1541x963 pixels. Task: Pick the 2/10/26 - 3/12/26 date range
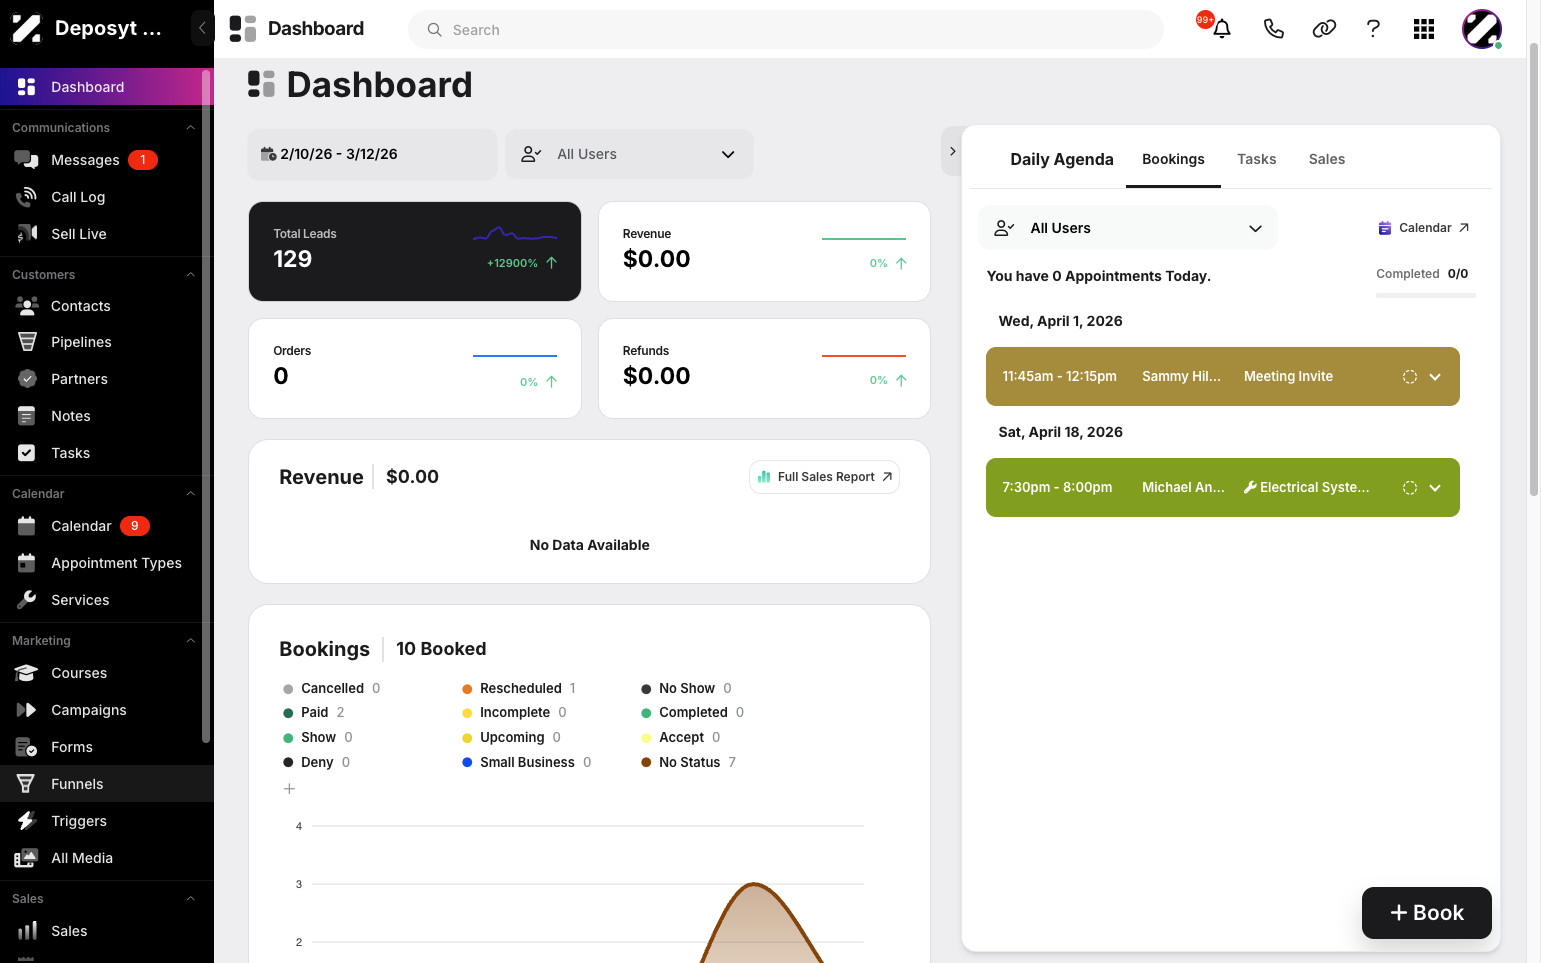coord(372,154)
